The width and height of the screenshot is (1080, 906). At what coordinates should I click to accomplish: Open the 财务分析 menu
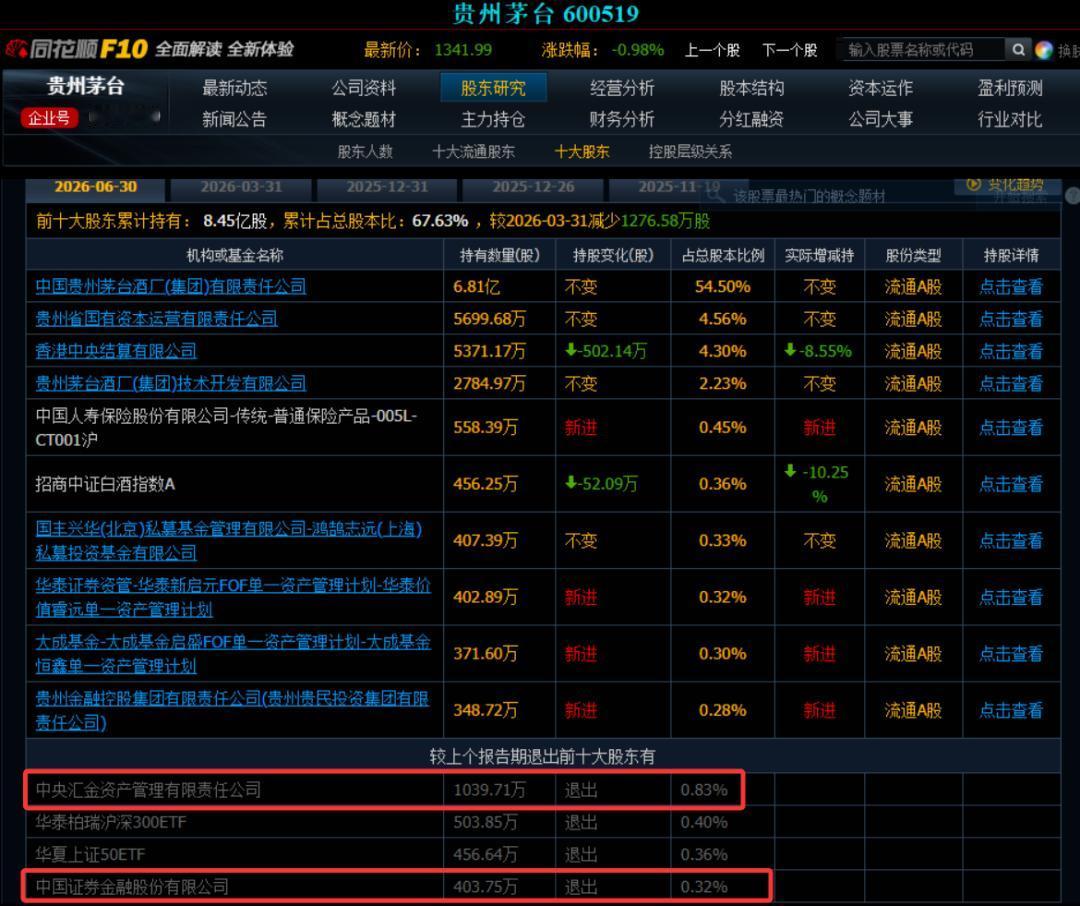(622, 119)
